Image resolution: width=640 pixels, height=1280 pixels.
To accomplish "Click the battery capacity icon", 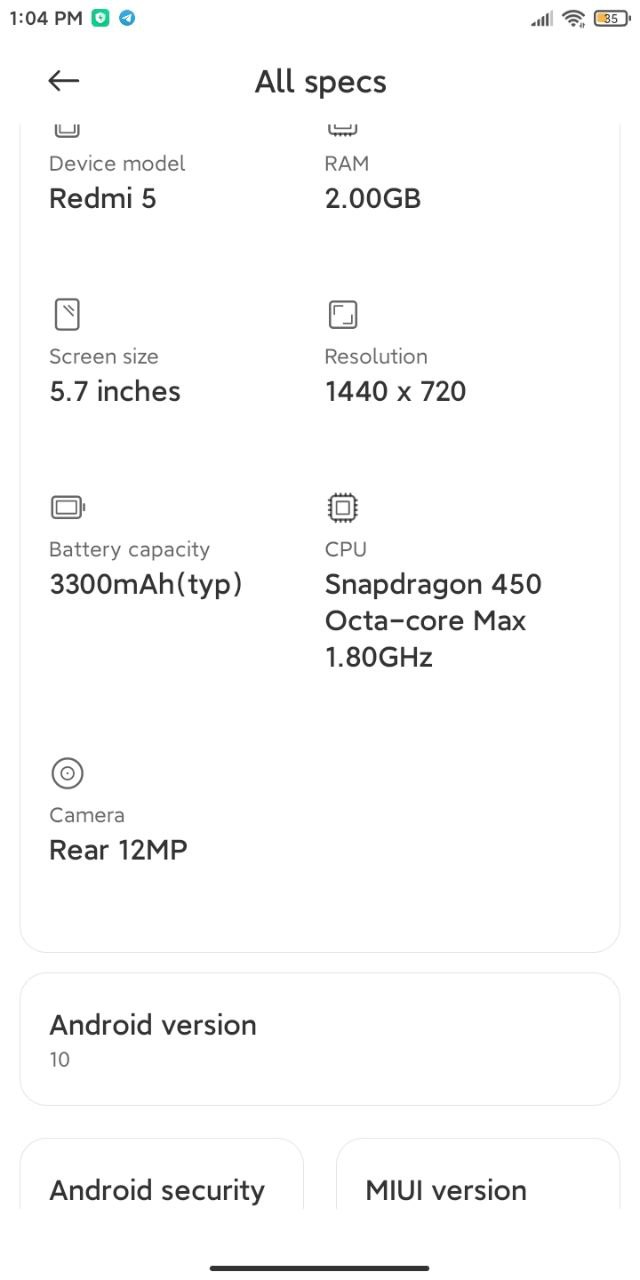I will [68, 508].
